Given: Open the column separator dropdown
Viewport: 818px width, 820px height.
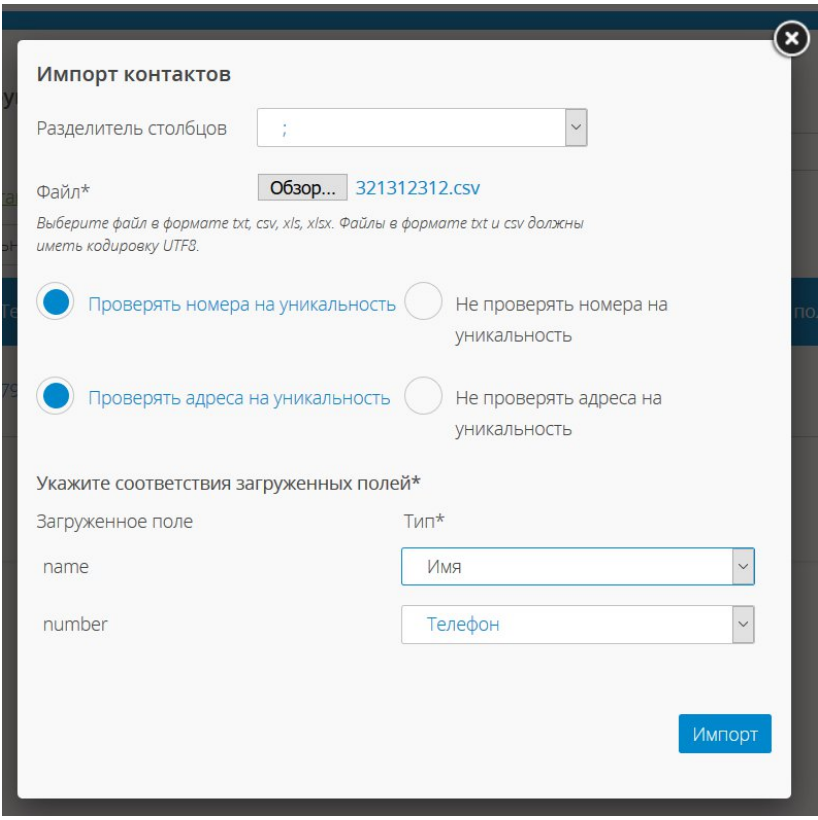Looking at the screenshot, I should [x=410, y=128].
